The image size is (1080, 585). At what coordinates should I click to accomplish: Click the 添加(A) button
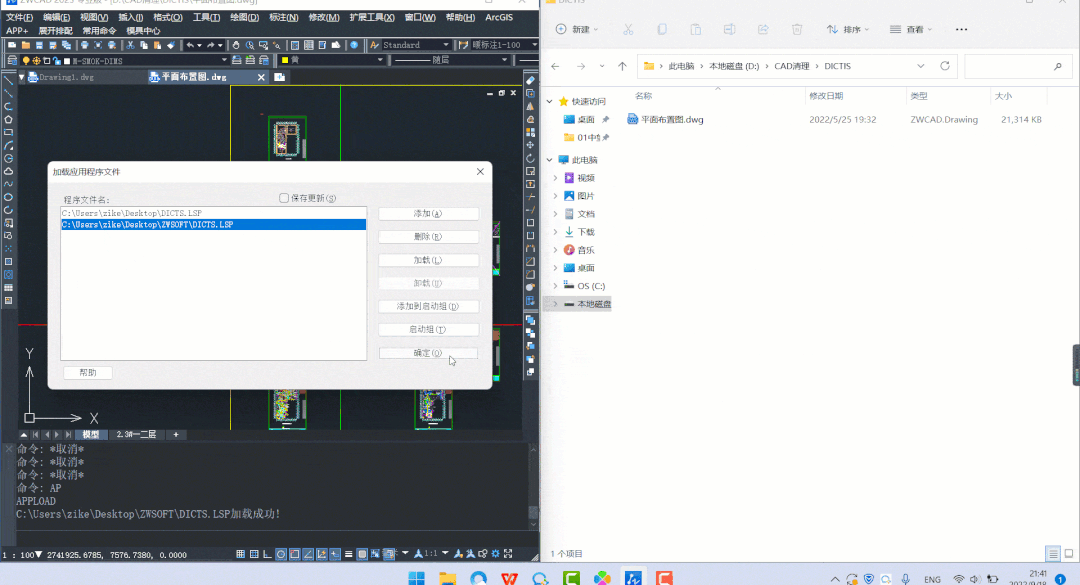(428, 214)
